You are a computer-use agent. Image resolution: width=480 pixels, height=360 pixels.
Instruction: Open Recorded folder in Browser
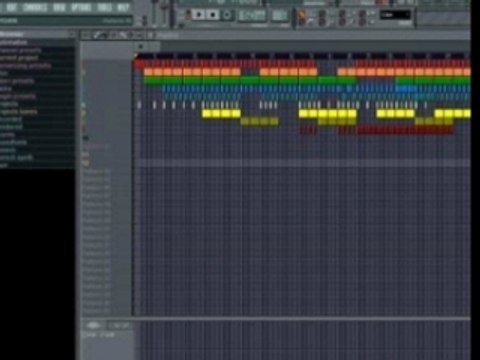click(11, 119)
